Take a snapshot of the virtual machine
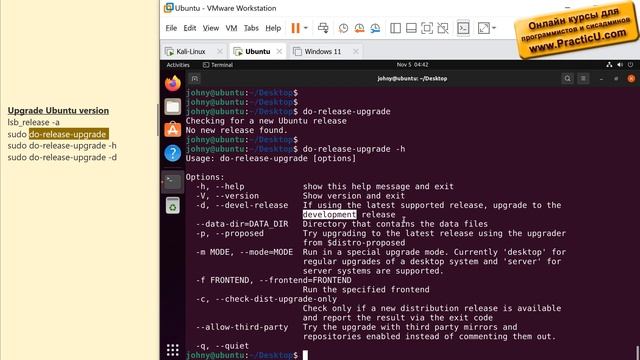The image size is (640, 360). (343, 28)
